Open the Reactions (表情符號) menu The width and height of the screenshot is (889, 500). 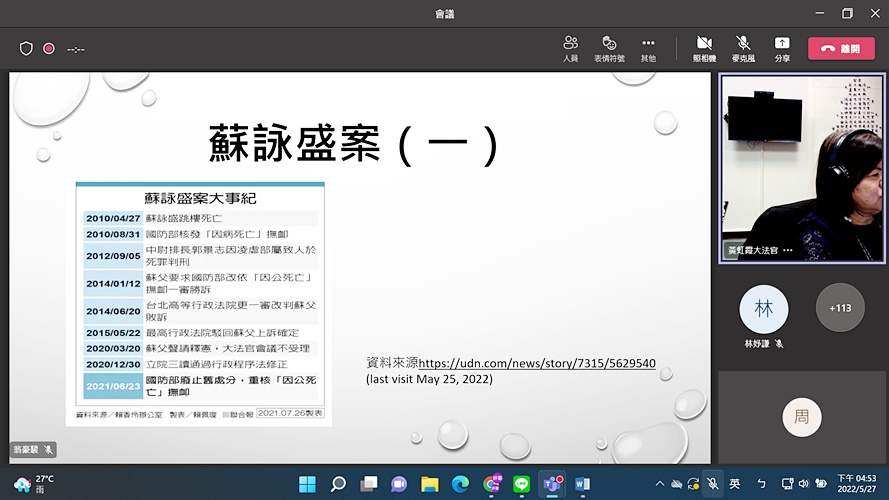pyautogui.click(x=608, y=48)
